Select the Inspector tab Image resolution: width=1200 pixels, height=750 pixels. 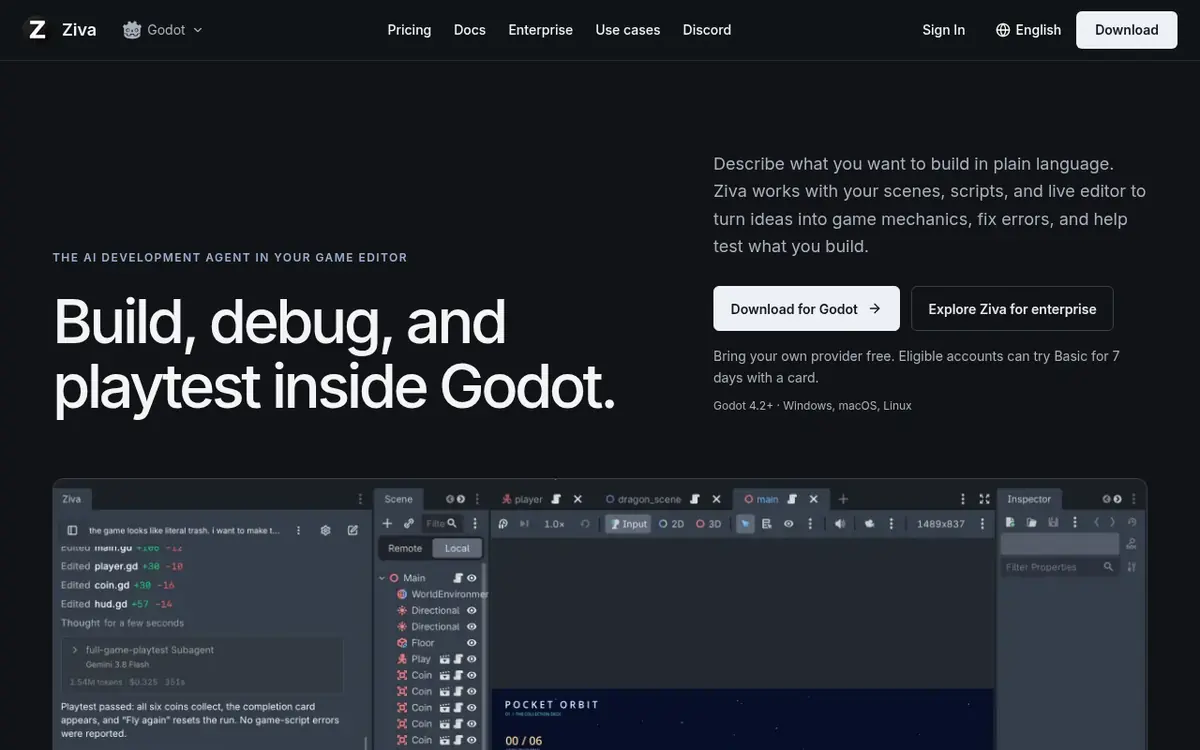coord(1029,499)
